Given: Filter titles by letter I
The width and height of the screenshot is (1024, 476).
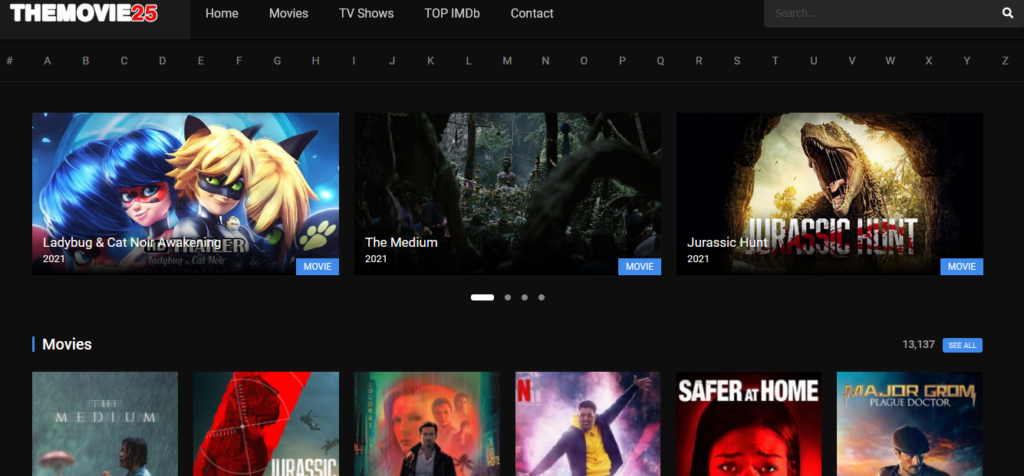Looking at the screenshot, I should (x=354, y=61).
